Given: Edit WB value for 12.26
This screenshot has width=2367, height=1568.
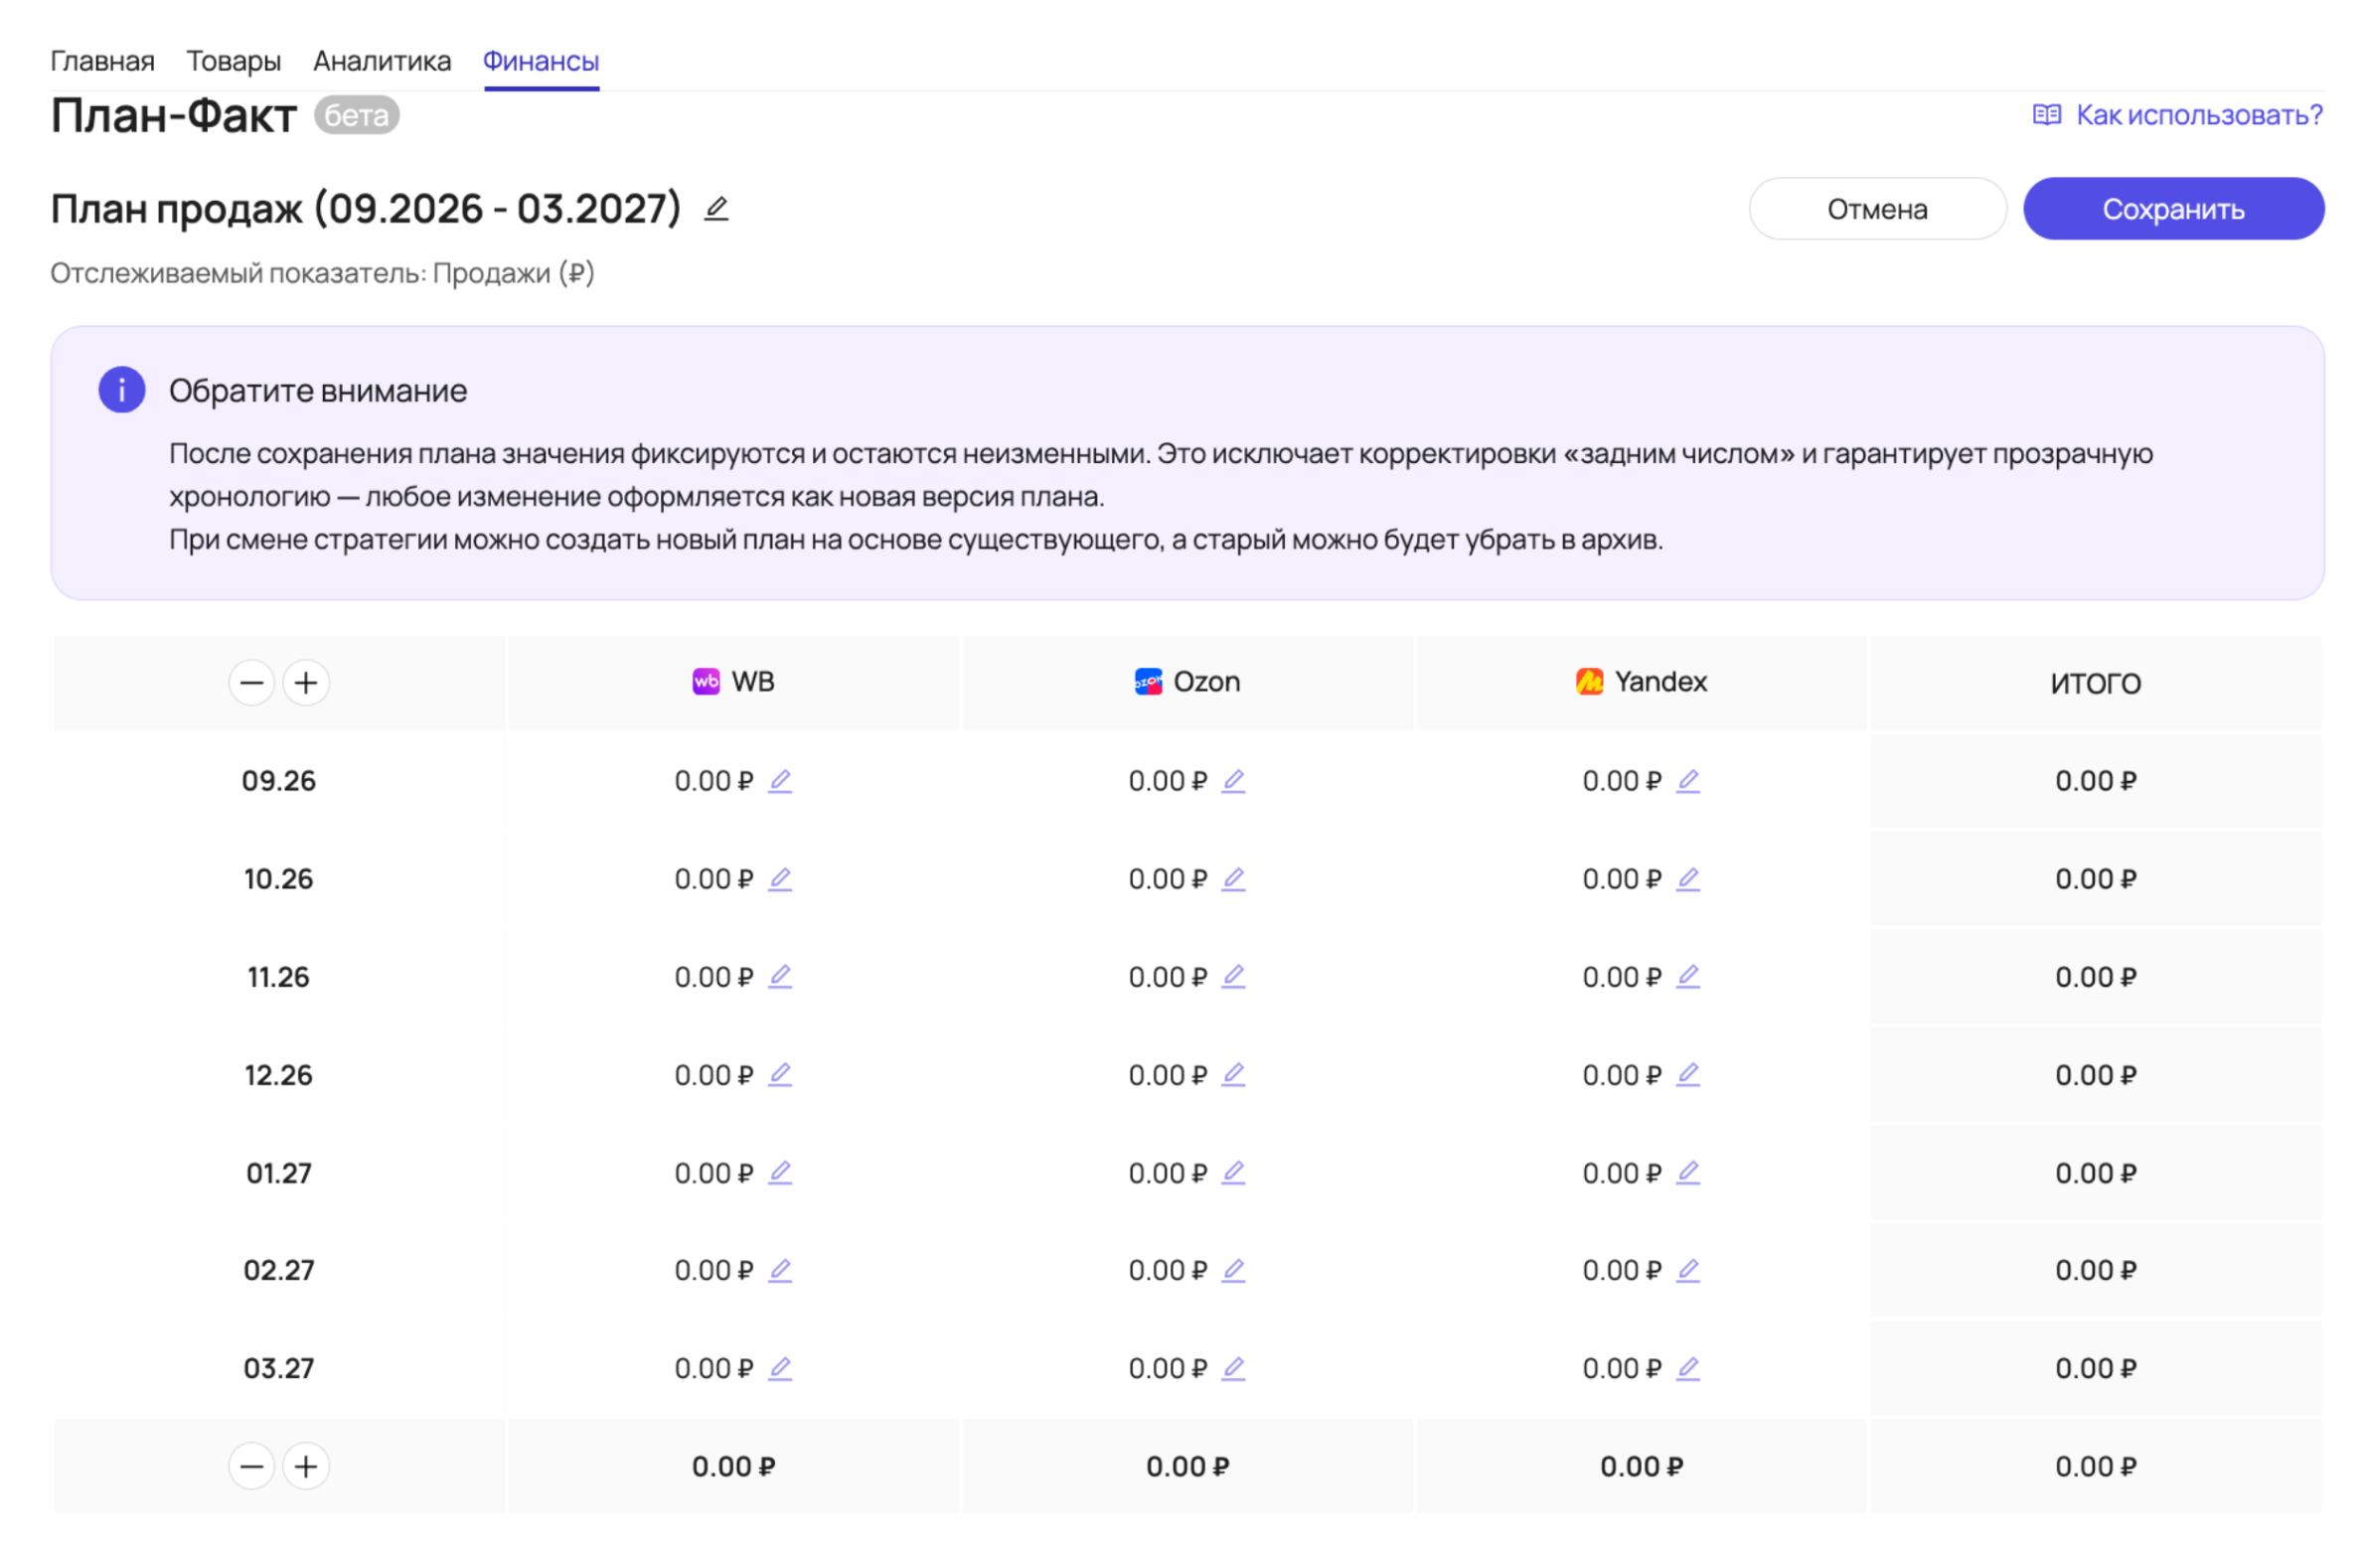Looking at the screenshot, I should (x=779, y=1074).
